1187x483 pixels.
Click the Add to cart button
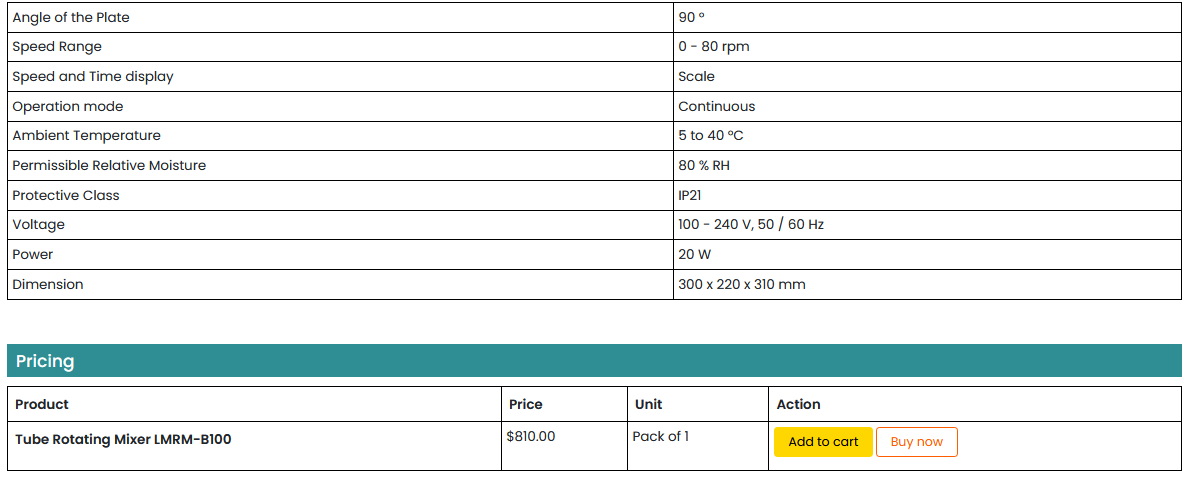point(823,442)
